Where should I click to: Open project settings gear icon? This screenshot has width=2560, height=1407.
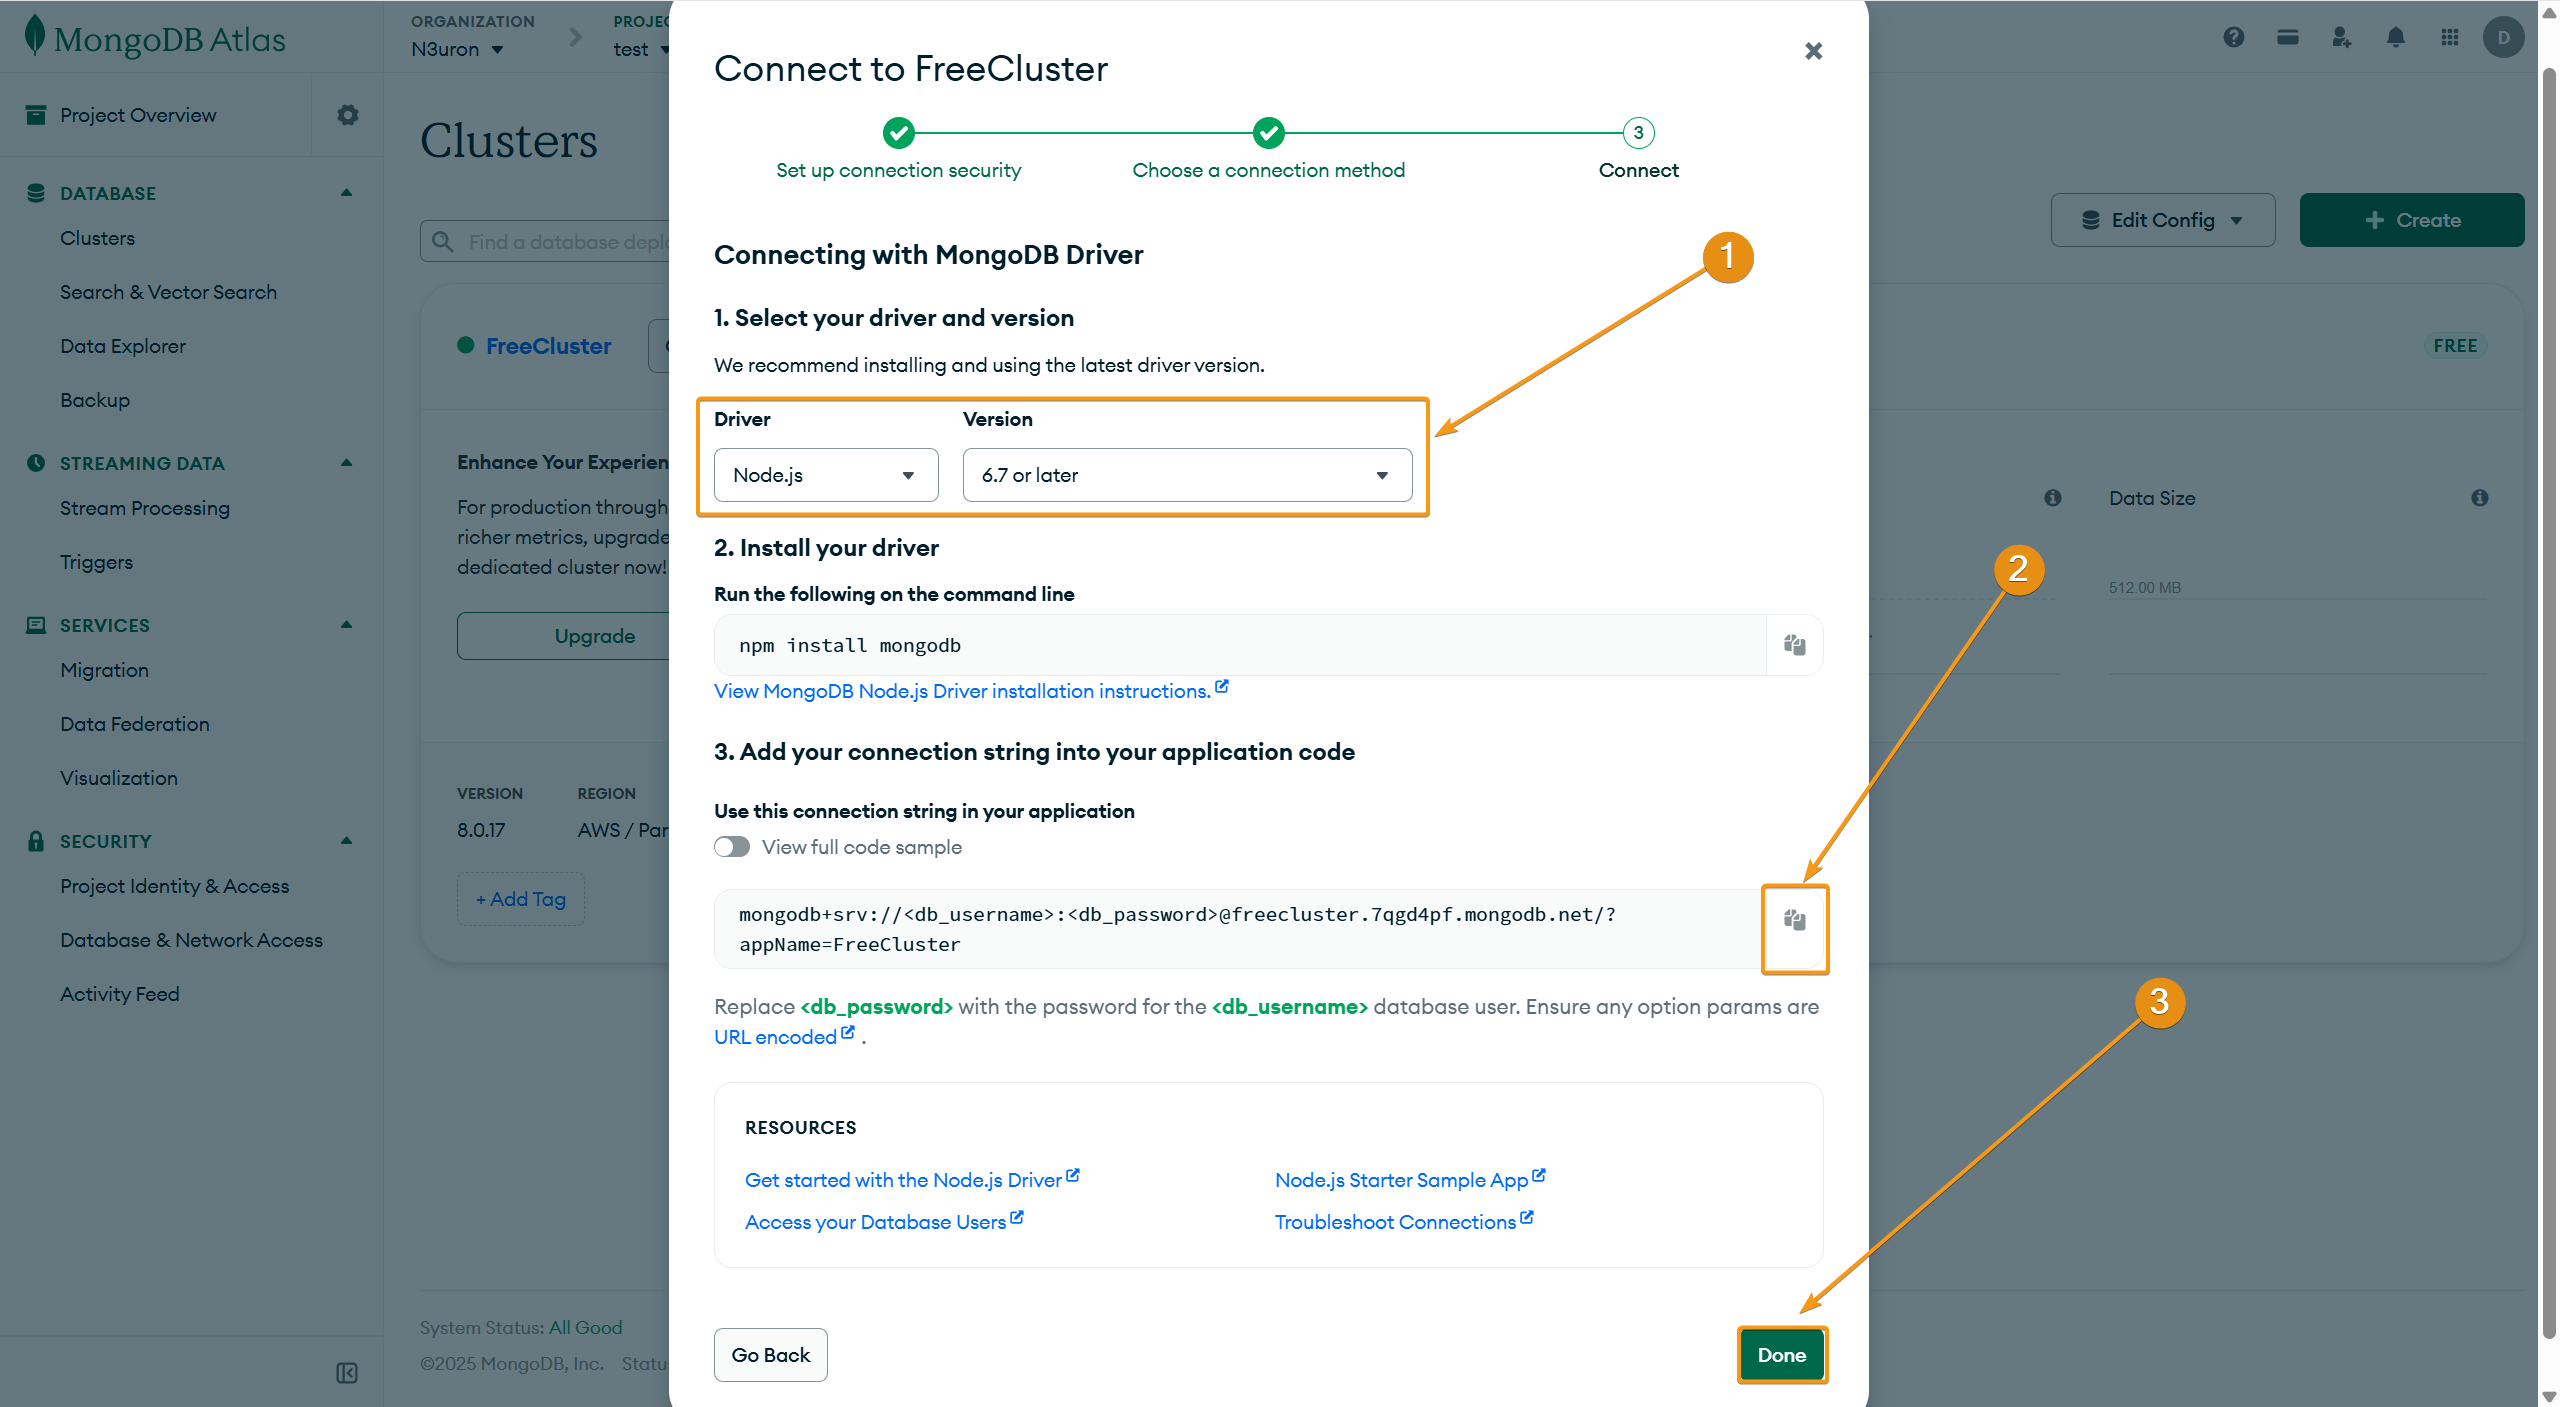coord(347,115)
